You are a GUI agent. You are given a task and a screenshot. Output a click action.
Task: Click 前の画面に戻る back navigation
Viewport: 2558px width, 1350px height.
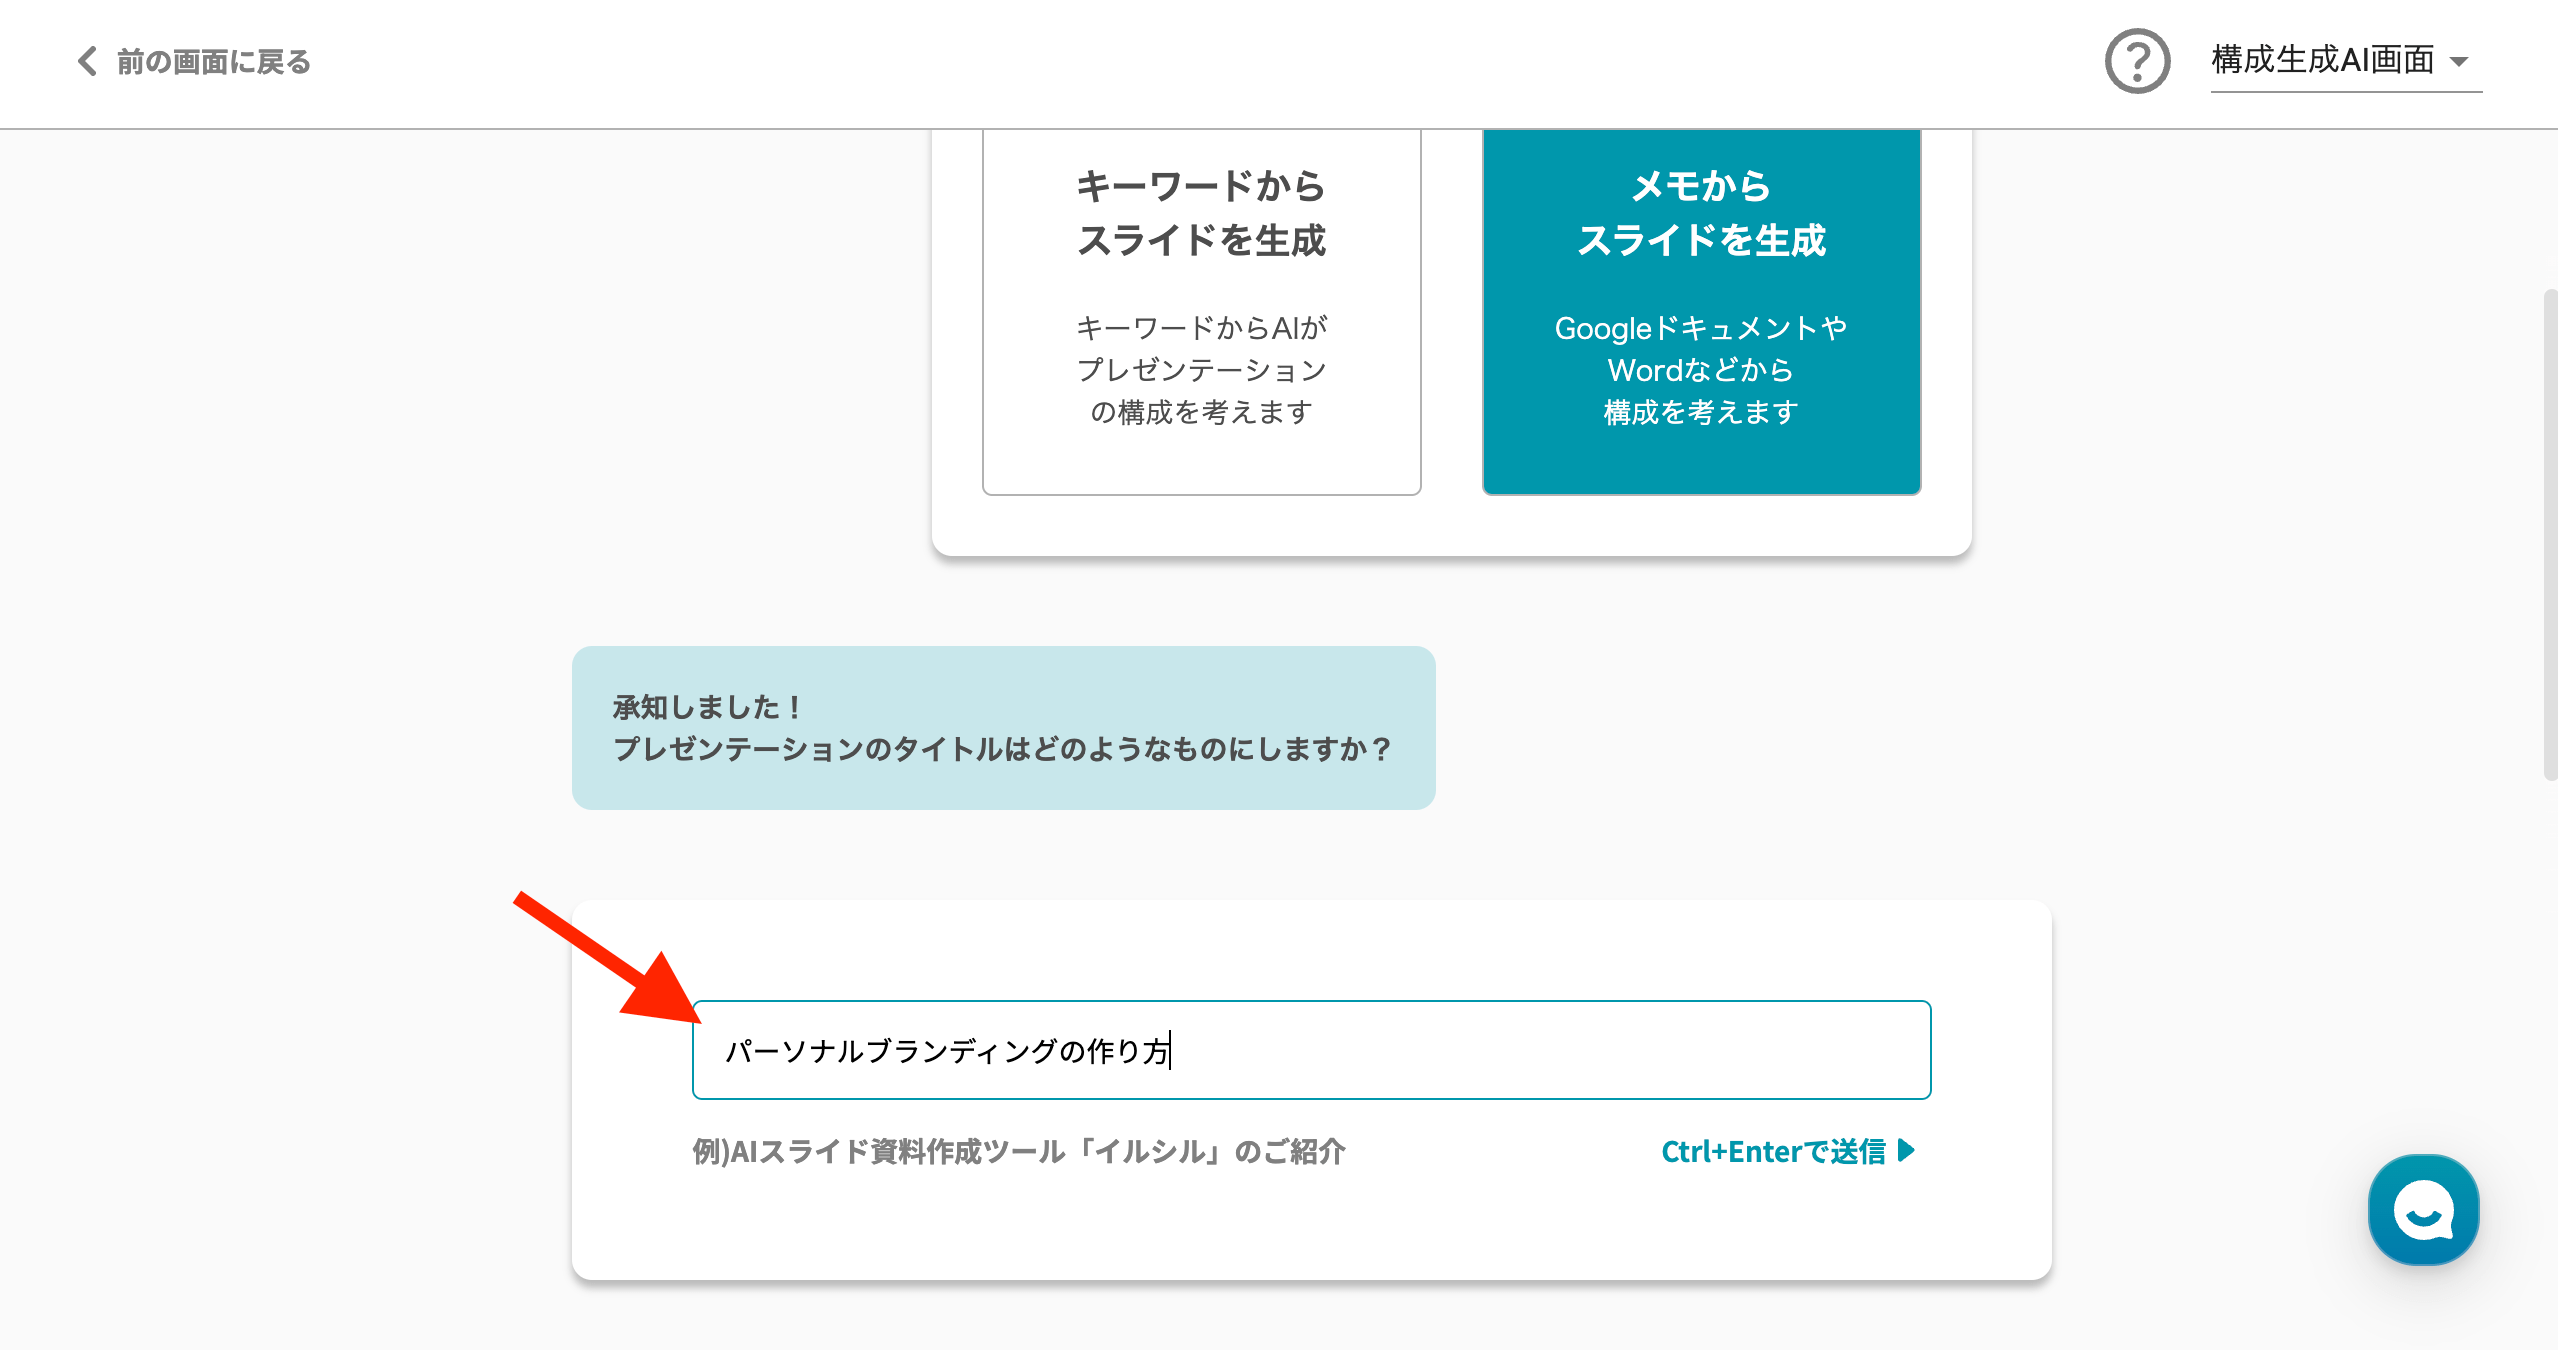click(x=191, y=63)
